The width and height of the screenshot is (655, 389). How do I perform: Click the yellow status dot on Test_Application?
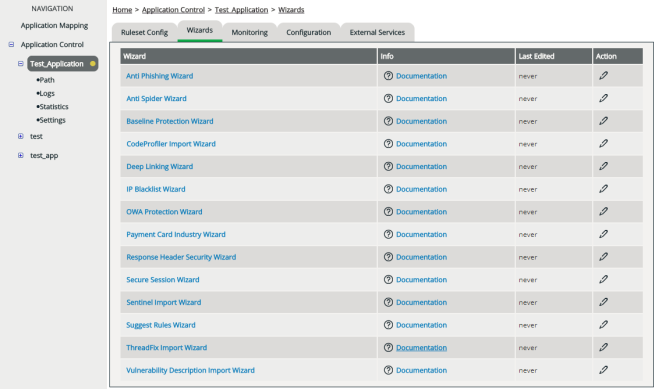[93, 64]
